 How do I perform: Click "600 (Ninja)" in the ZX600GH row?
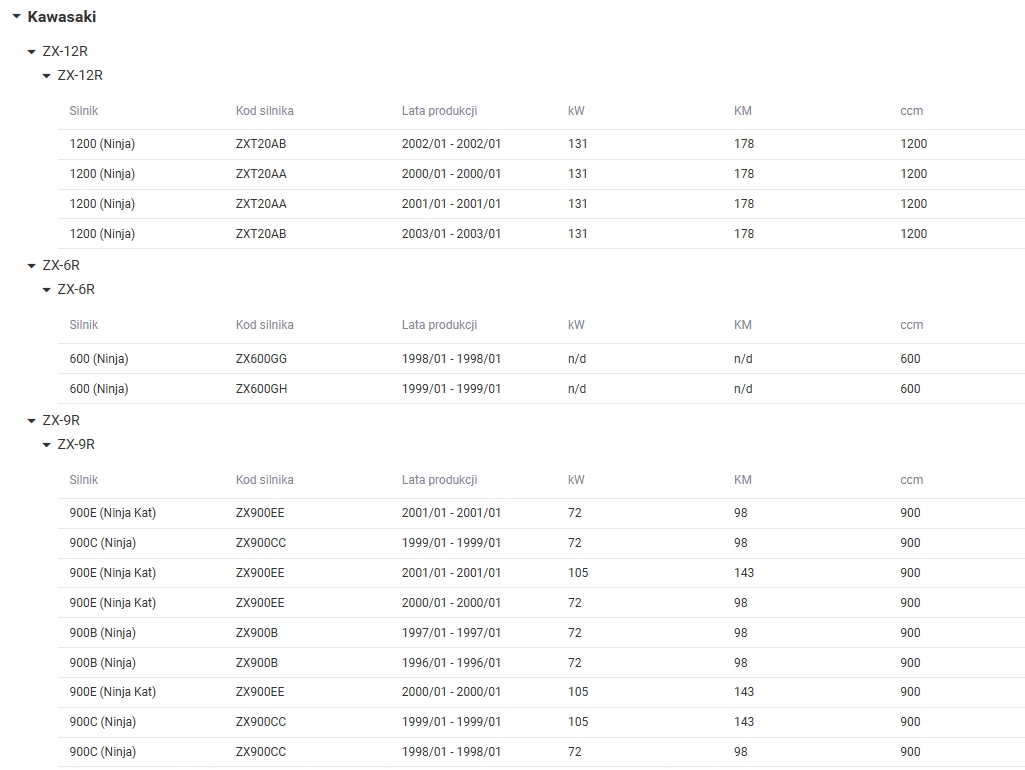click(99, 389)
